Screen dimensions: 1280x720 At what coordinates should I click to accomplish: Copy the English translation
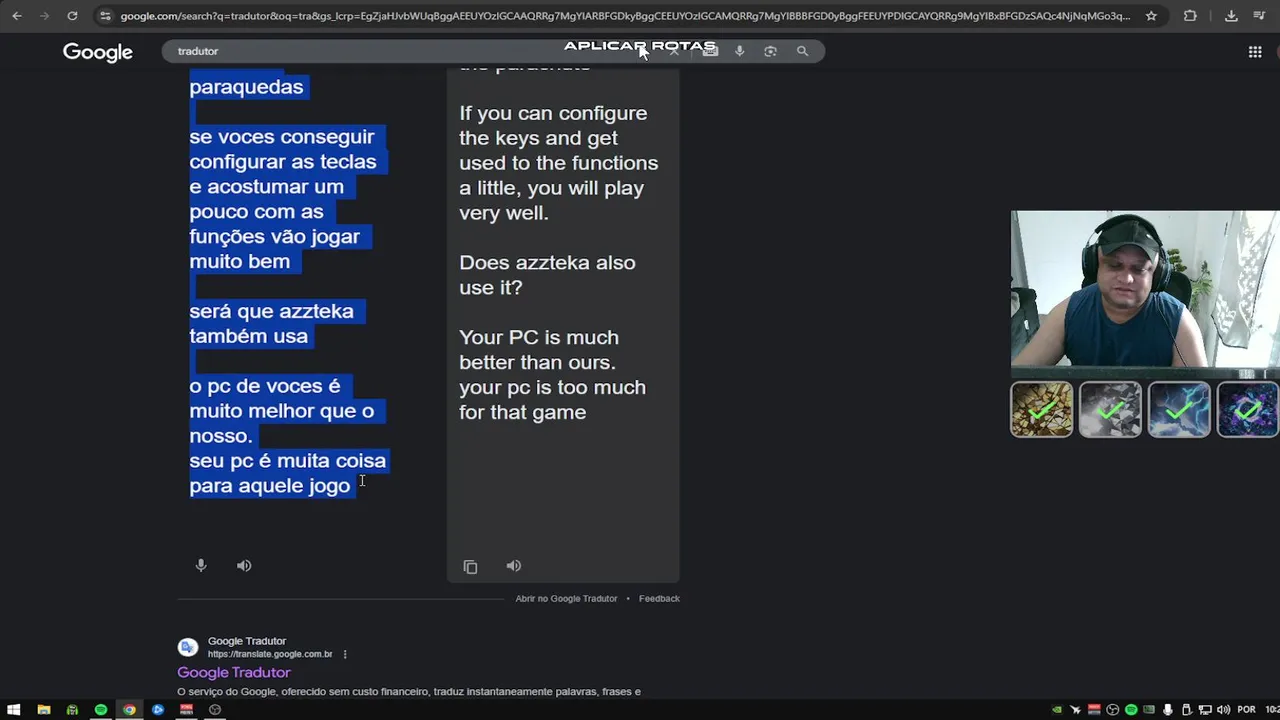point(470,567)
